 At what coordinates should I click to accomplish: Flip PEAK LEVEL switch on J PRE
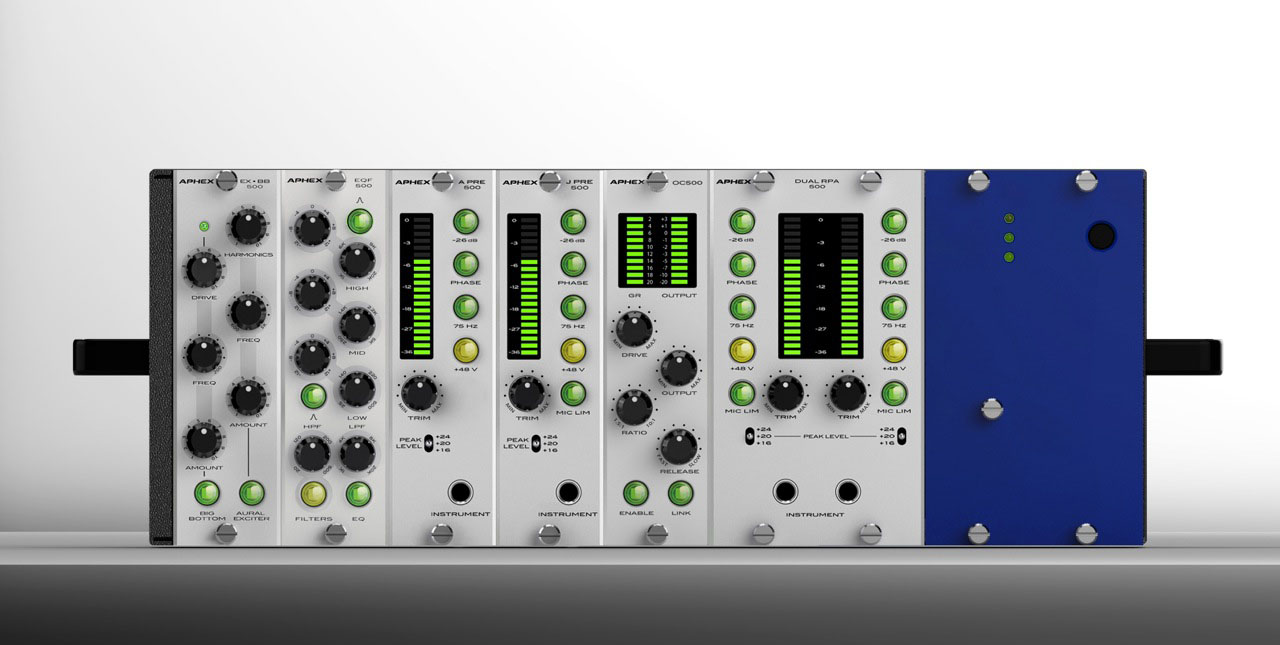[535, 441]
